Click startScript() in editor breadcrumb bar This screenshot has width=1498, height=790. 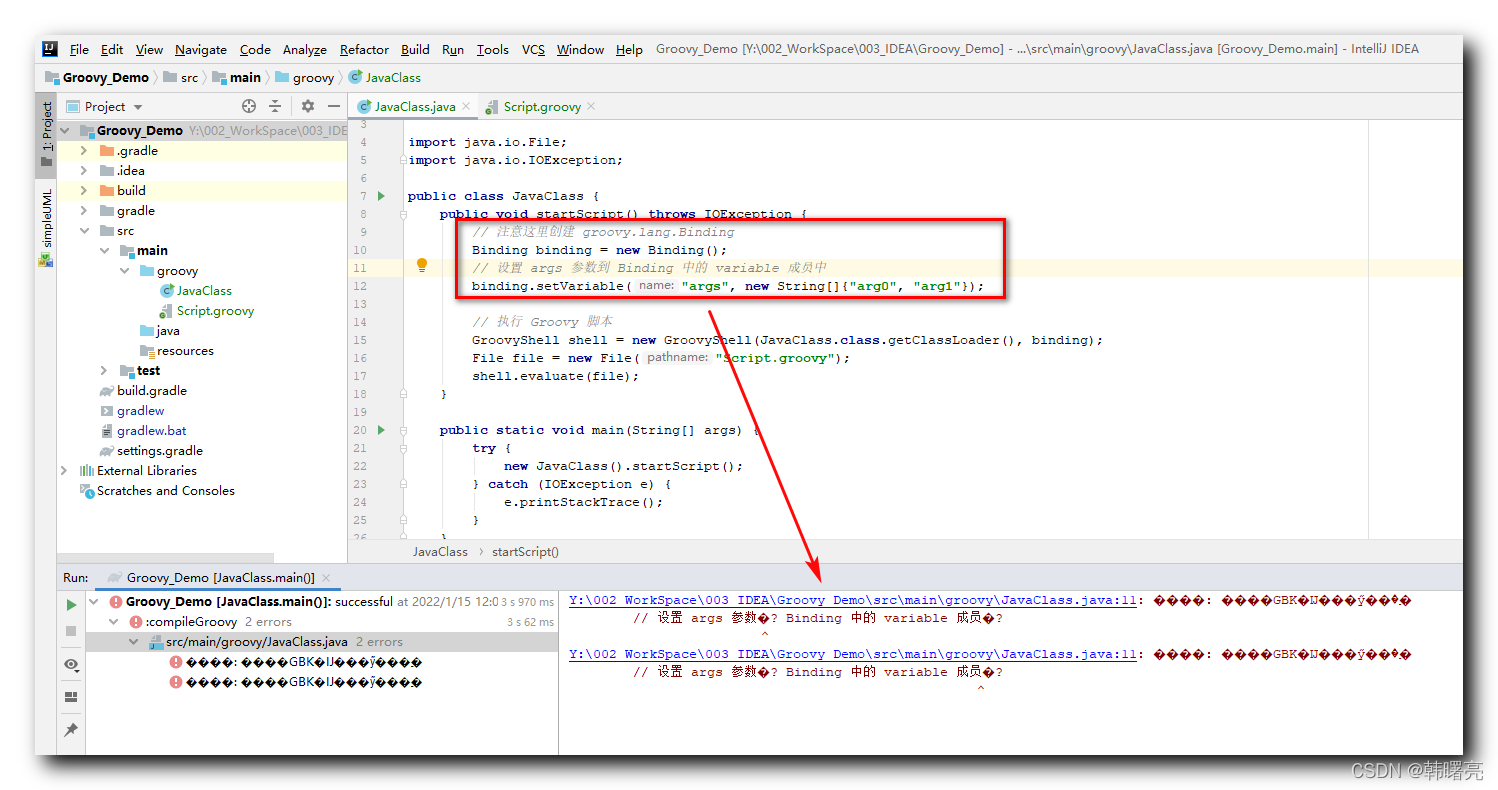[525, 551]
